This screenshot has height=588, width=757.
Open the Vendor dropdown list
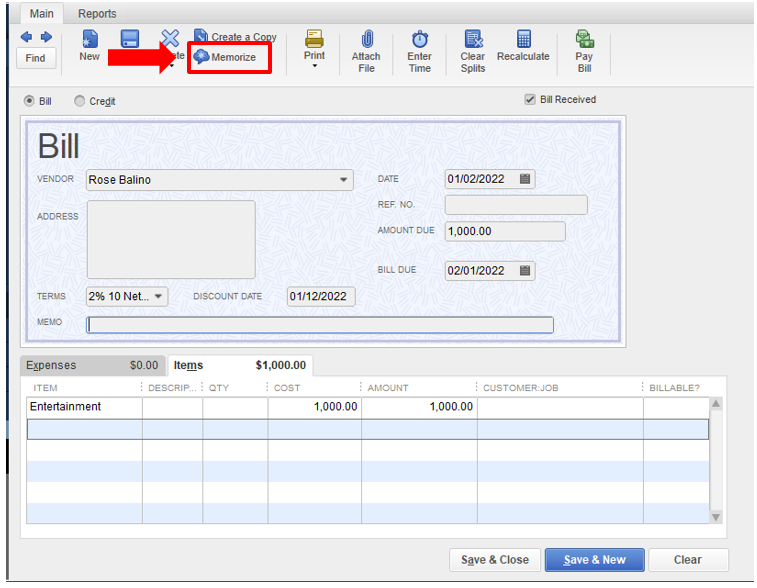(x=343, y=180)
